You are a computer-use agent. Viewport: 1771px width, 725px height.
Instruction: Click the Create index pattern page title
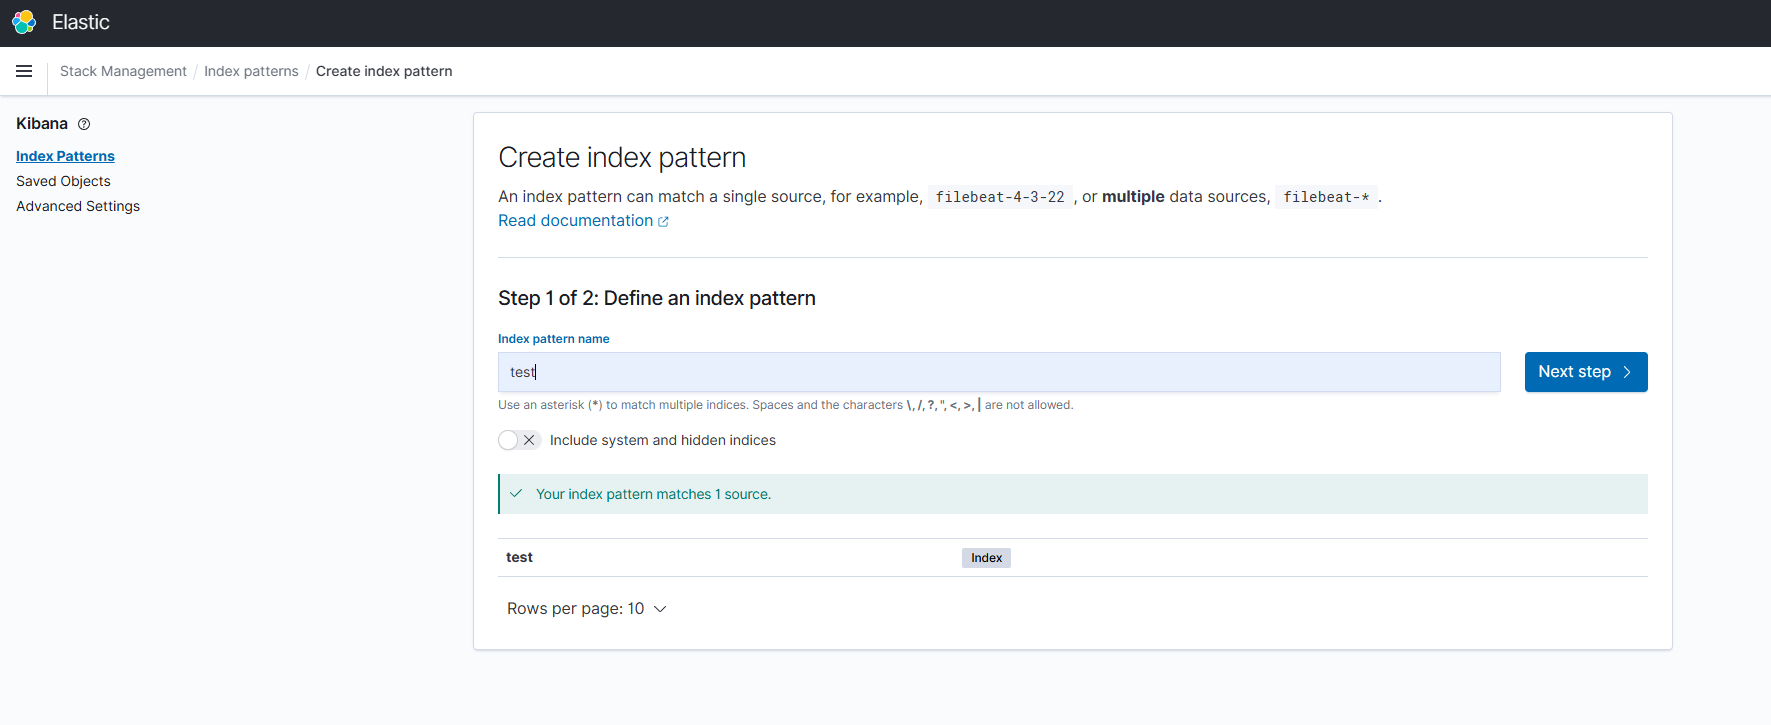[622, 158]
